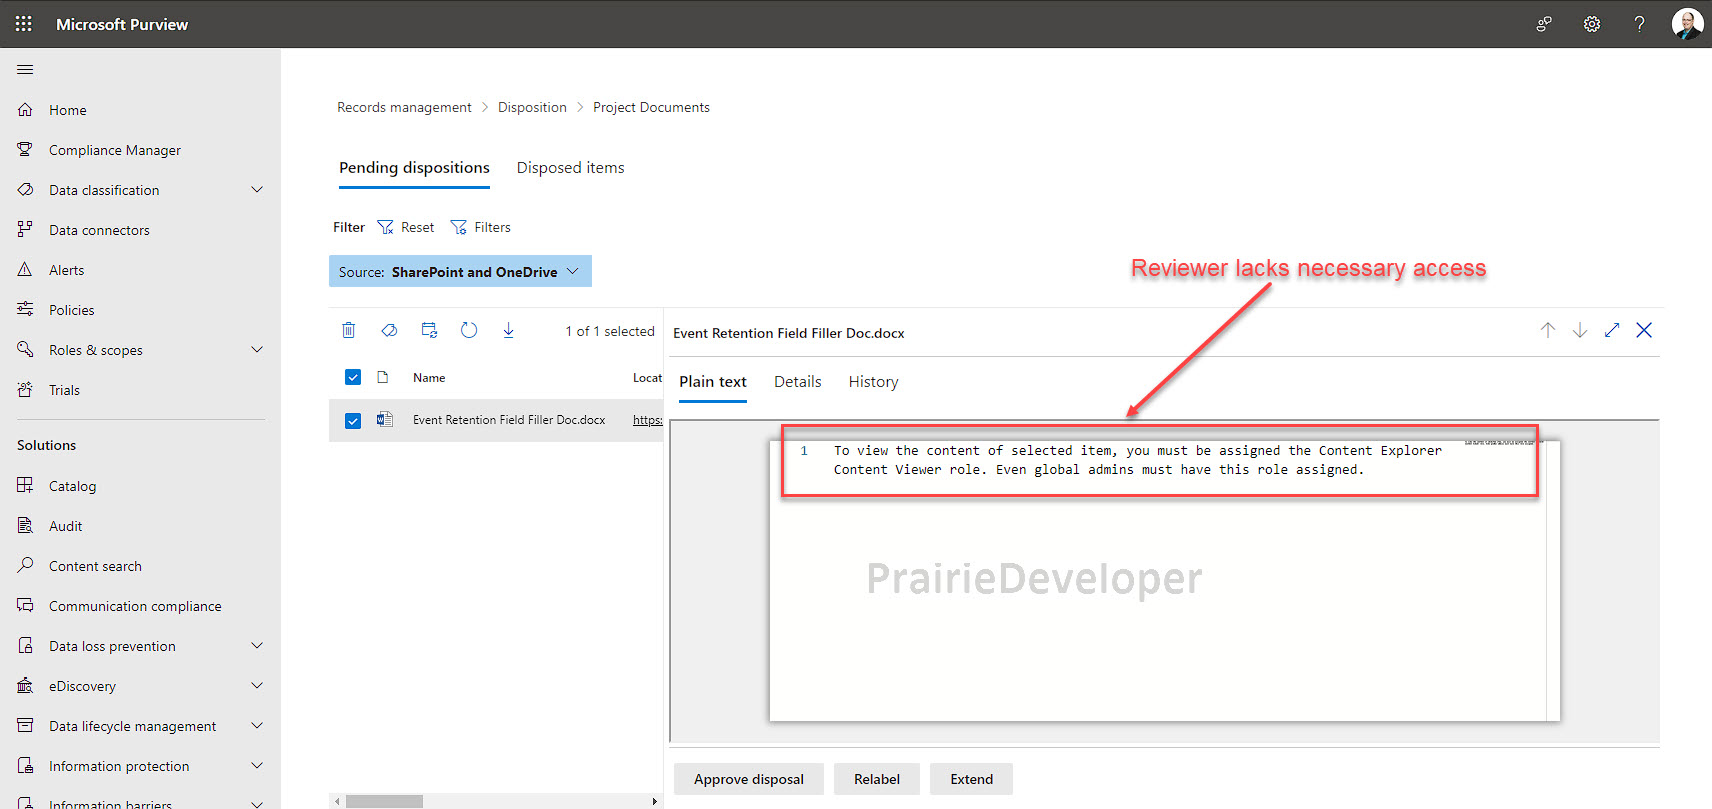
Task: Open Policies in the sidebar
Action: coord(72,310)
